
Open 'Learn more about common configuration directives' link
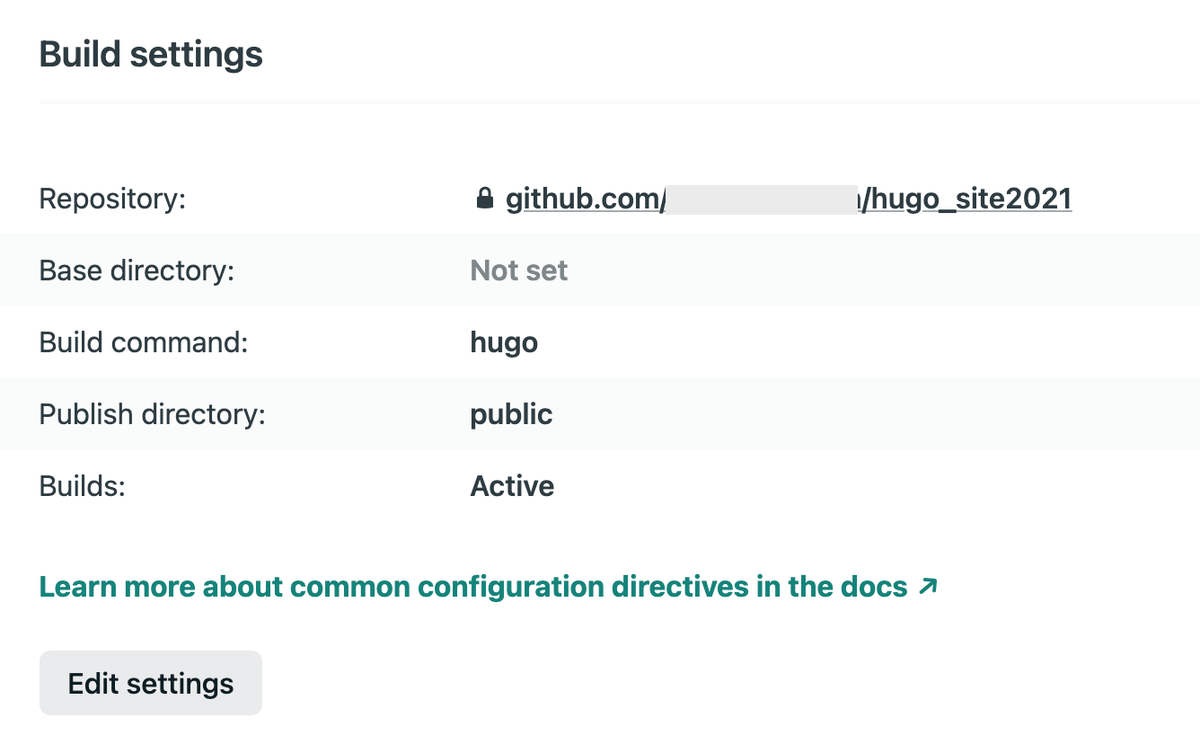point(472,587)
